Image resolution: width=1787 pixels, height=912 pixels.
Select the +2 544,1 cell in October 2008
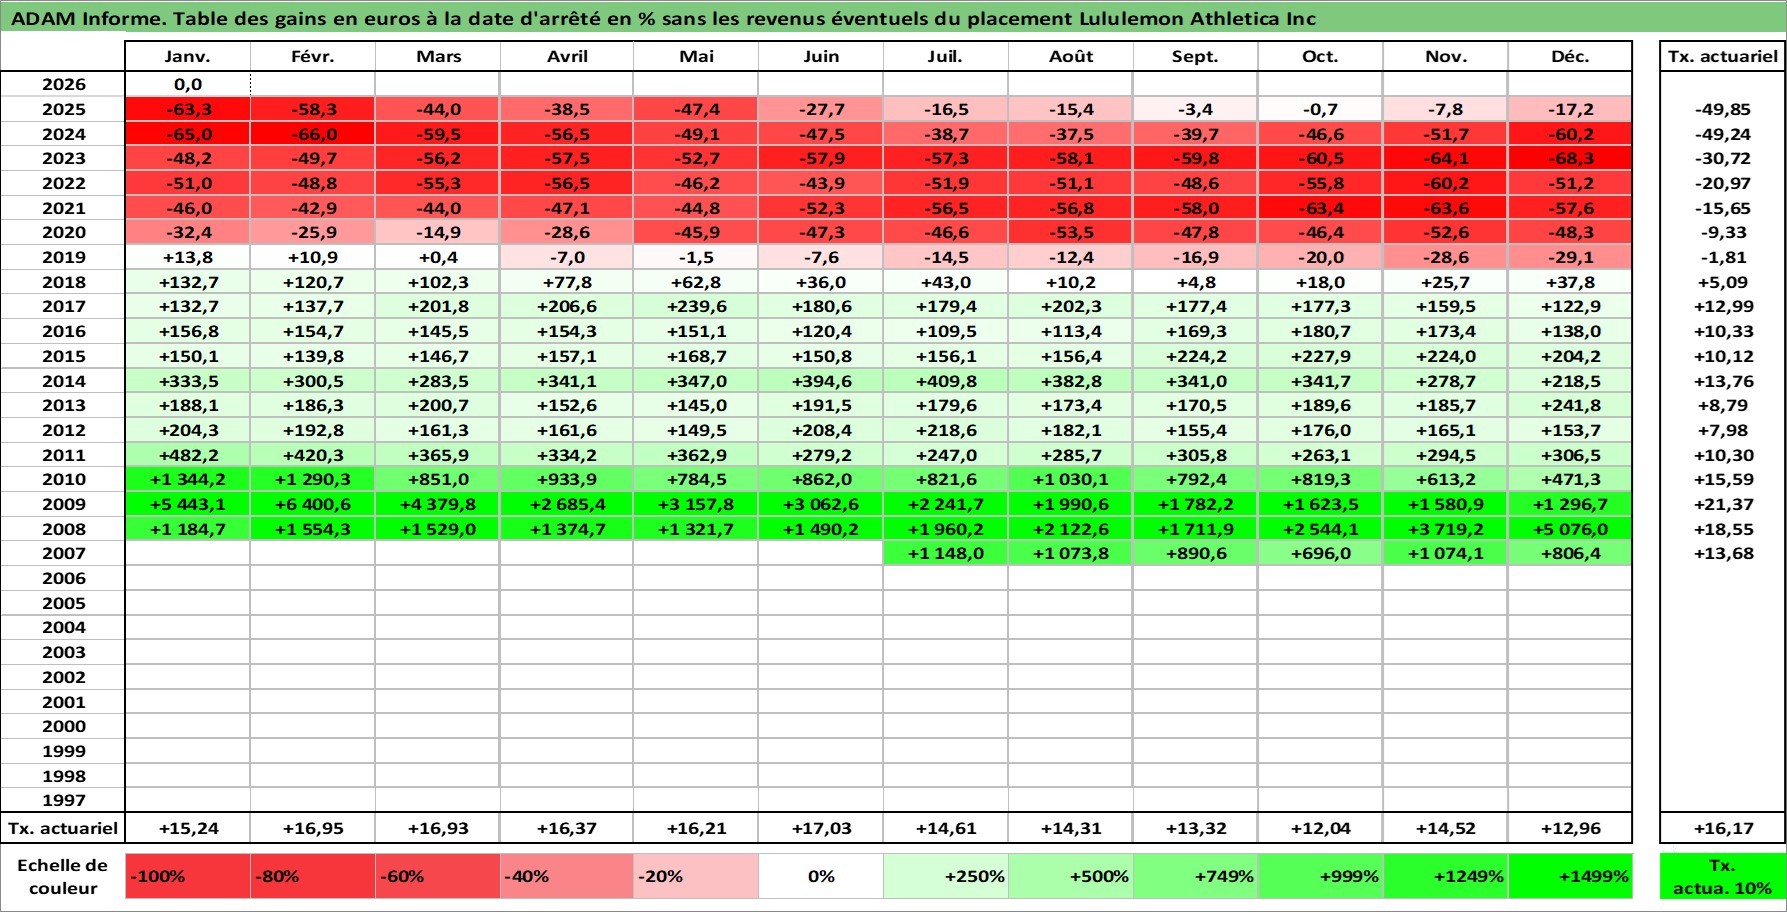point(1320,529)
